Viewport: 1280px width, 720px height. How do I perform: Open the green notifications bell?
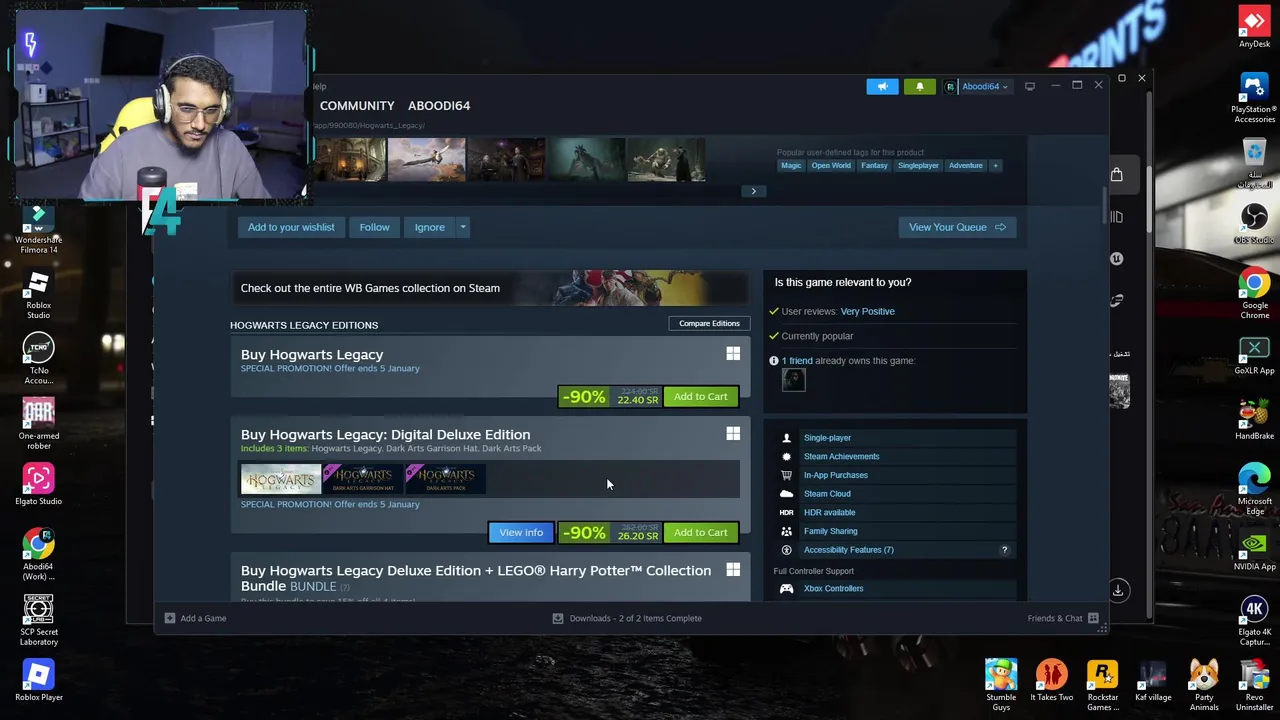click(x=920, y=87)
